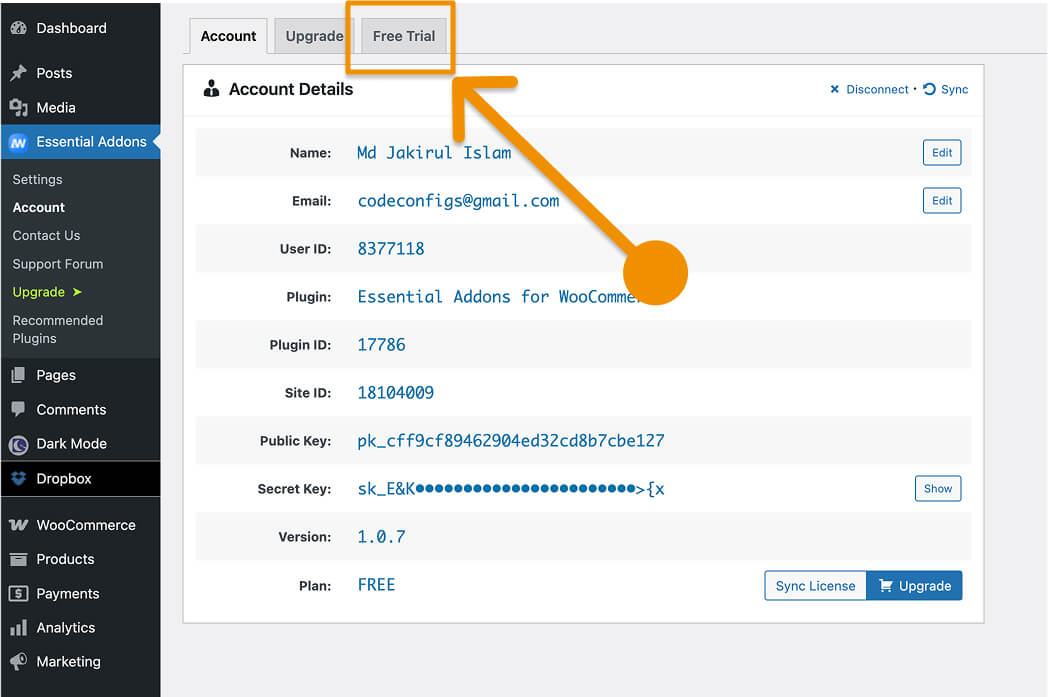Image resolution: width=1048 pixels, height=697 pixels.
Task: Select Essential Addons menu item
Action: coord(80,142)
